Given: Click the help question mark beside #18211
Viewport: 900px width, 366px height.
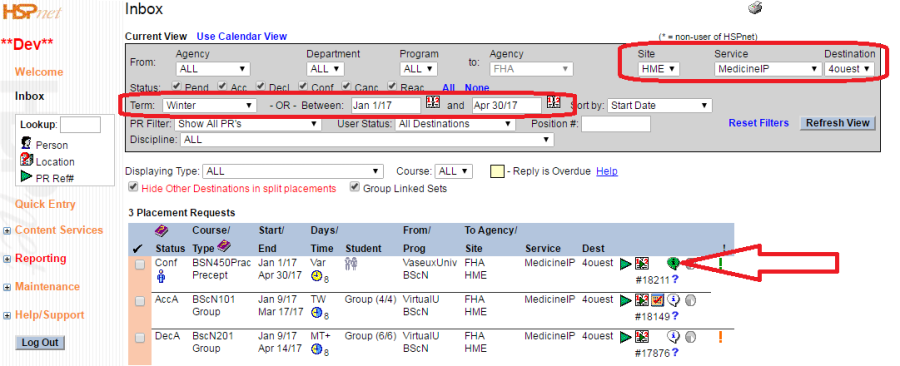Looking at the screenshot, I should [675, 279].
